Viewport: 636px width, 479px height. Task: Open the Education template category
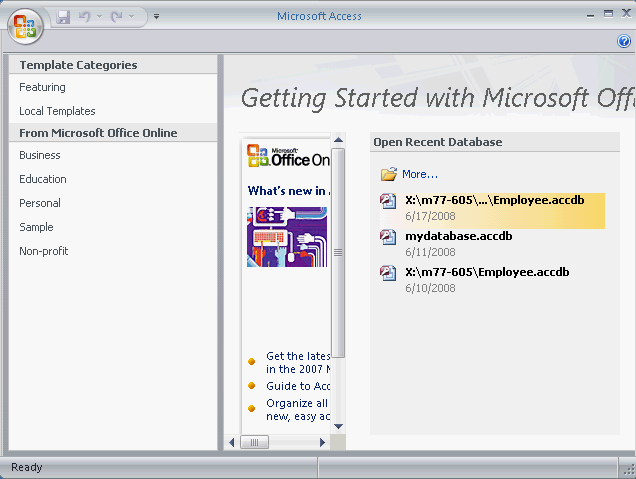pos(43,180)
